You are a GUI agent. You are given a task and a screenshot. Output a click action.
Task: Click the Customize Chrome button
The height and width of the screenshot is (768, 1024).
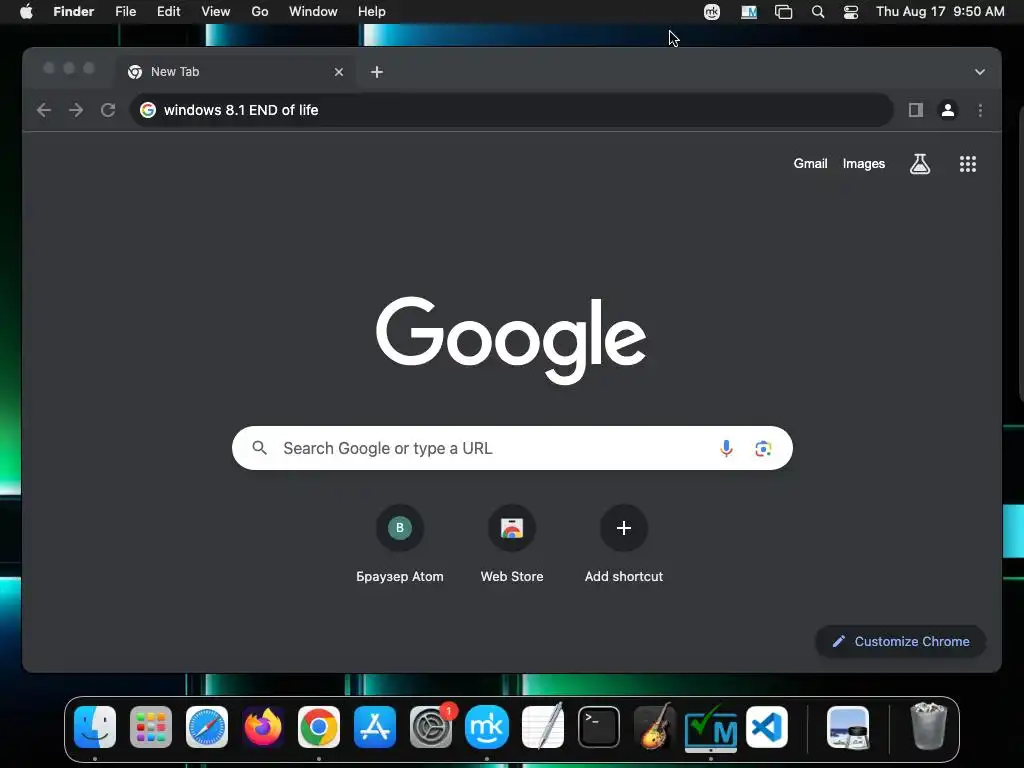[x=901, y=641]
